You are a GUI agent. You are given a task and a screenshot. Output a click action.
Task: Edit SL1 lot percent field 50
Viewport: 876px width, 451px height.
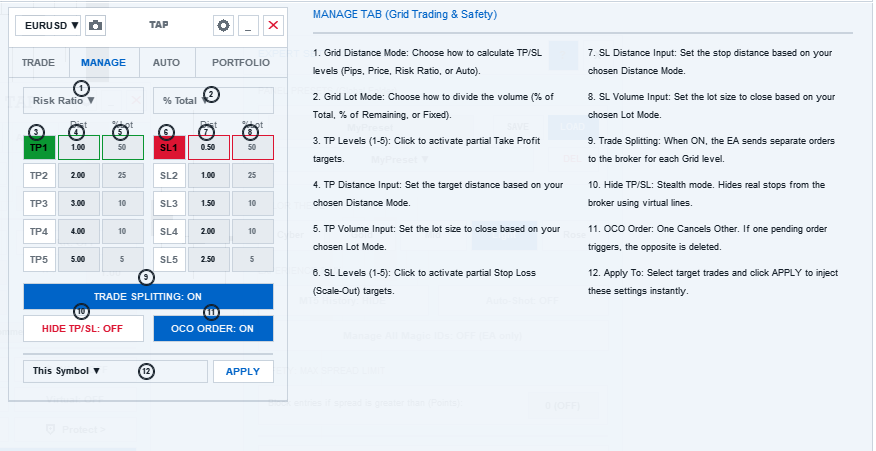tap(253, 148)
